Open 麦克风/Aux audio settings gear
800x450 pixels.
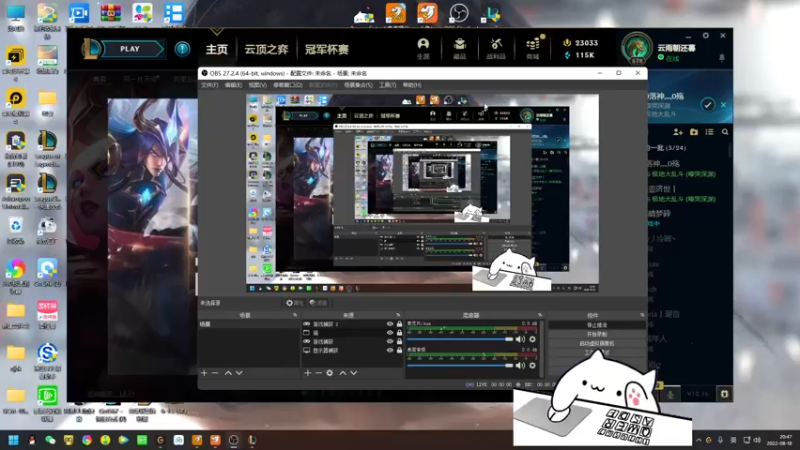(x=533, y=339)
